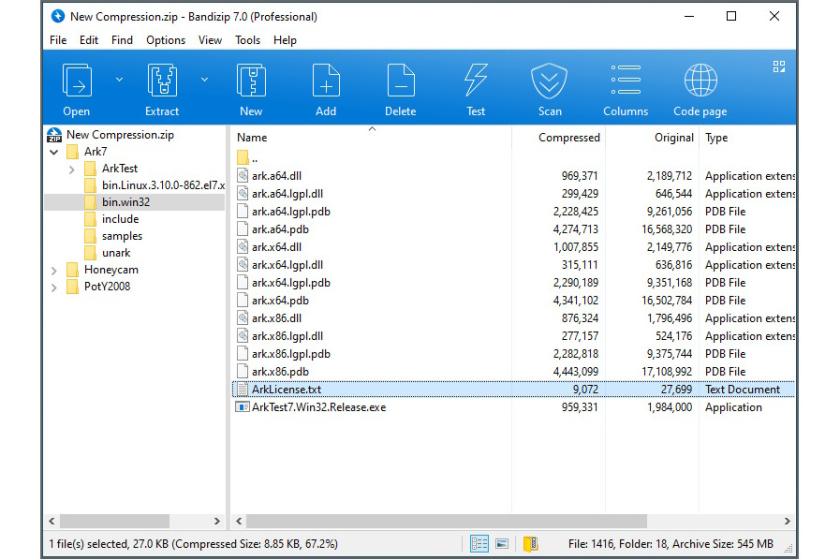
Task: Click the folder tree scrollbar left arrow
Action: tap(52, 521)
